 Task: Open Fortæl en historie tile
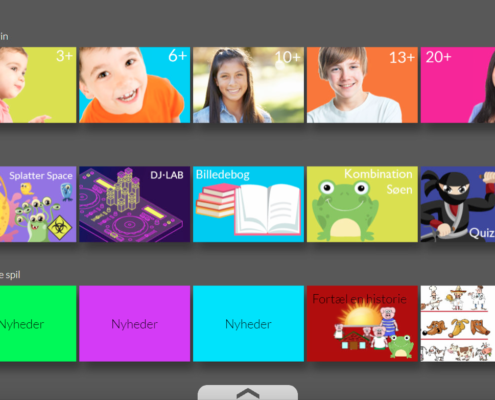[x=362, y=323]
